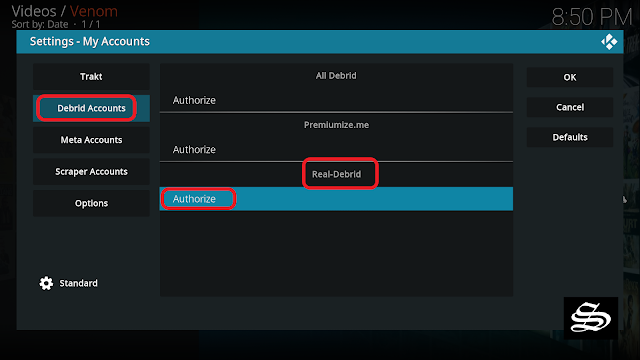Screen dimensions: 640x360
Task: Click the Kodi logo icon in dialog header
Action: pyautogui.click(x=609, y=42)
